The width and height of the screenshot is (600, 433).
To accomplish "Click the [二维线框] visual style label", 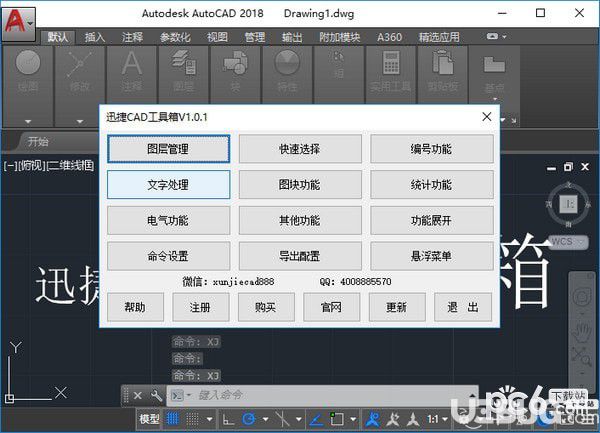I will coord(70,166).
